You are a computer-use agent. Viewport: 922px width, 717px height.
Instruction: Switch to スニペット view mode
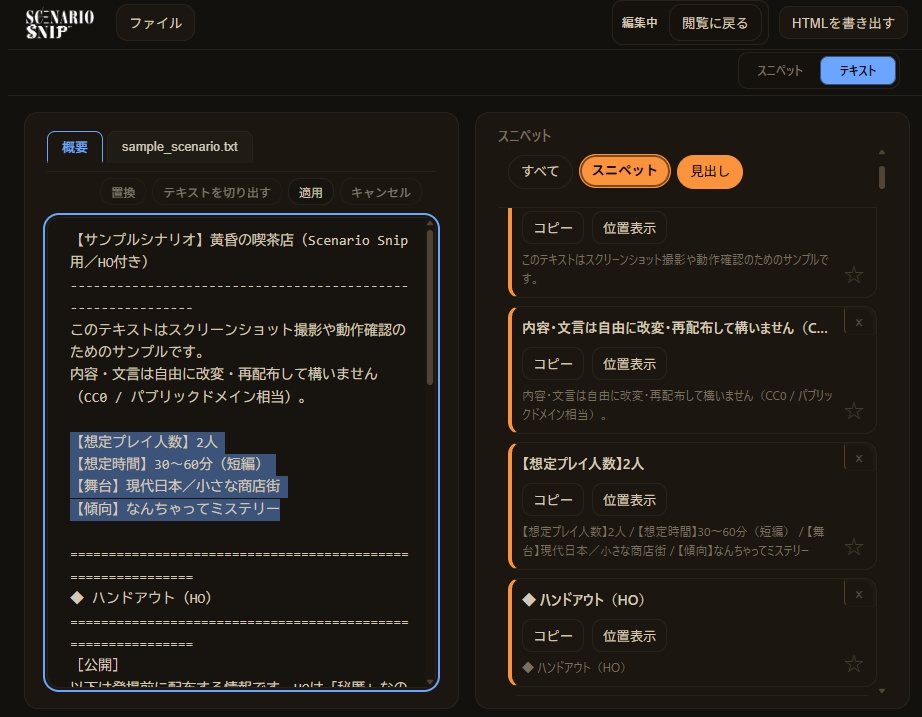click(x=779, y=71)
